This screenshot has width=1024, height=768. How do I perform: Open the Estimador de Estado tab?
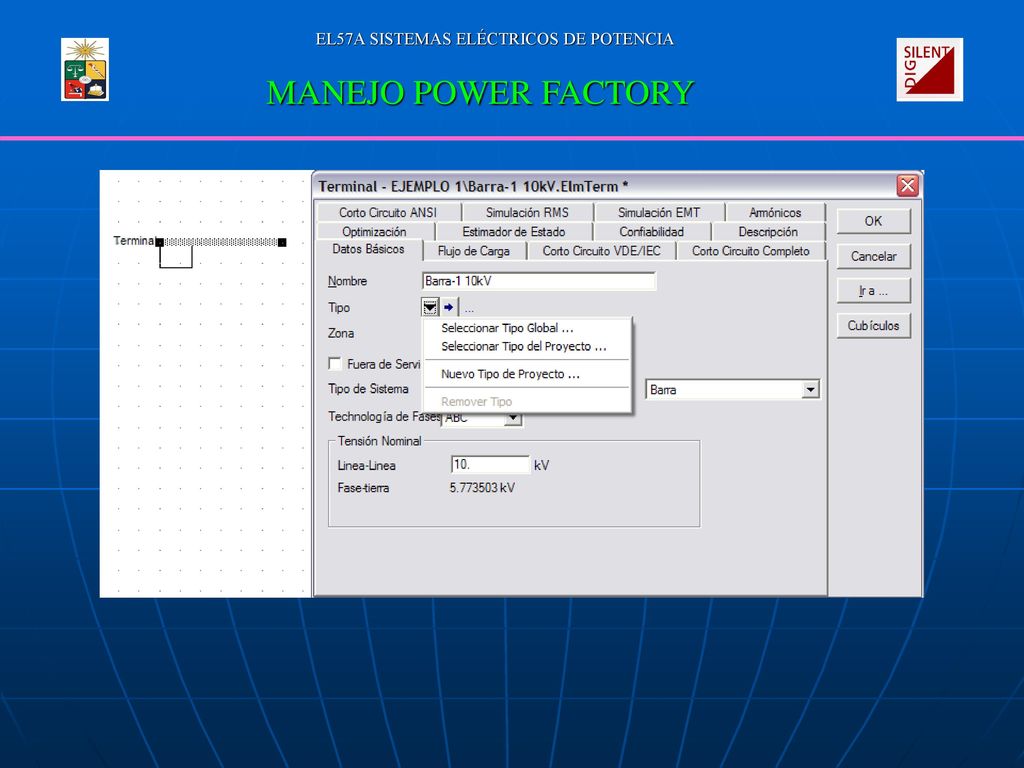[514, 232]
